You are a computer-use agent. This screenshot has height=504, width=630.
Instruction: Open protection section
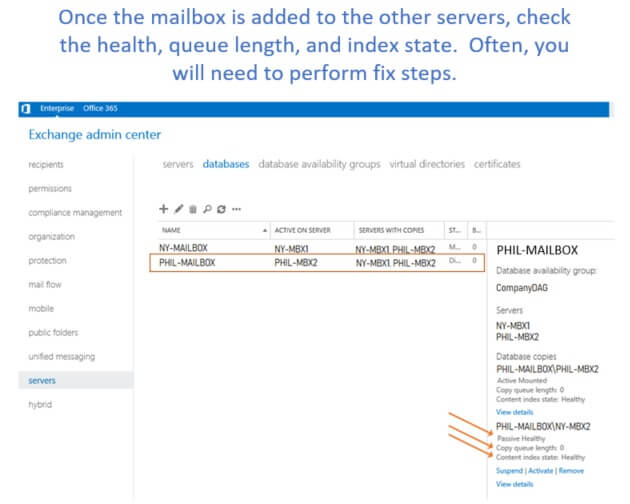point(47,260)
